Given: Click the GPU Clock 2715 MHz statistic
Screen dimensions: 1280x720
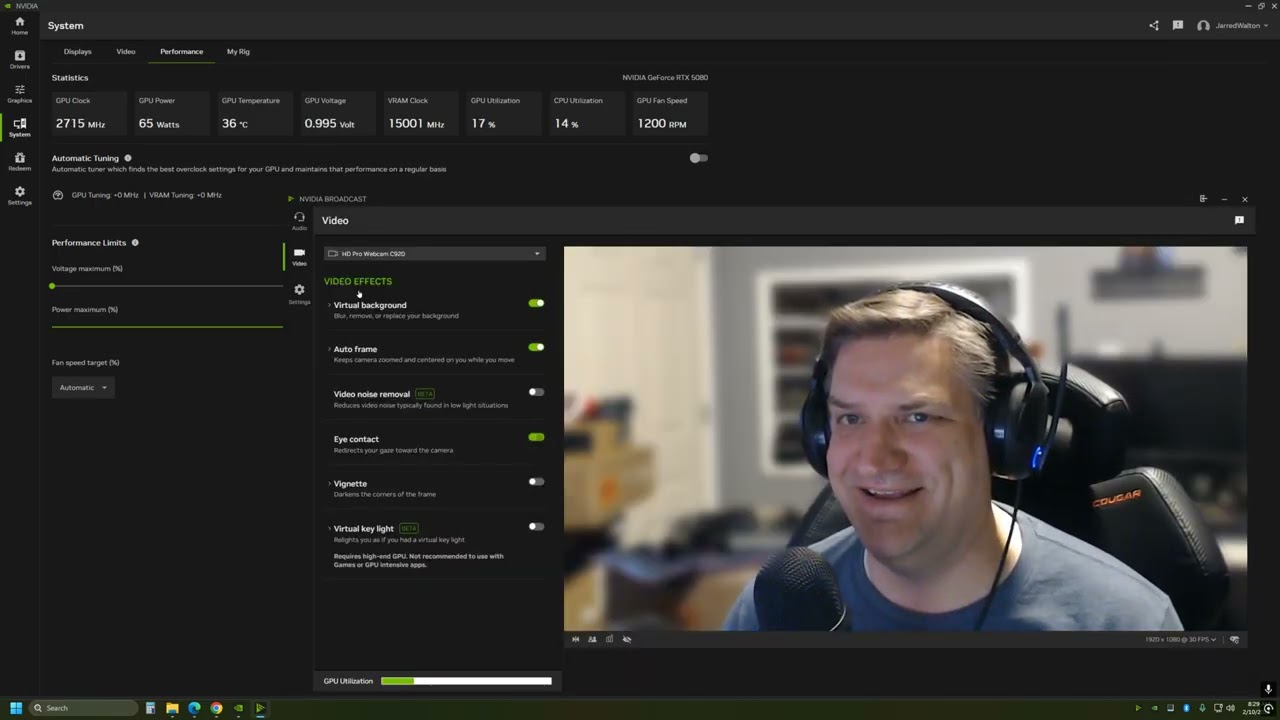Looking at the screenshot, I should (x=90, y=114).
